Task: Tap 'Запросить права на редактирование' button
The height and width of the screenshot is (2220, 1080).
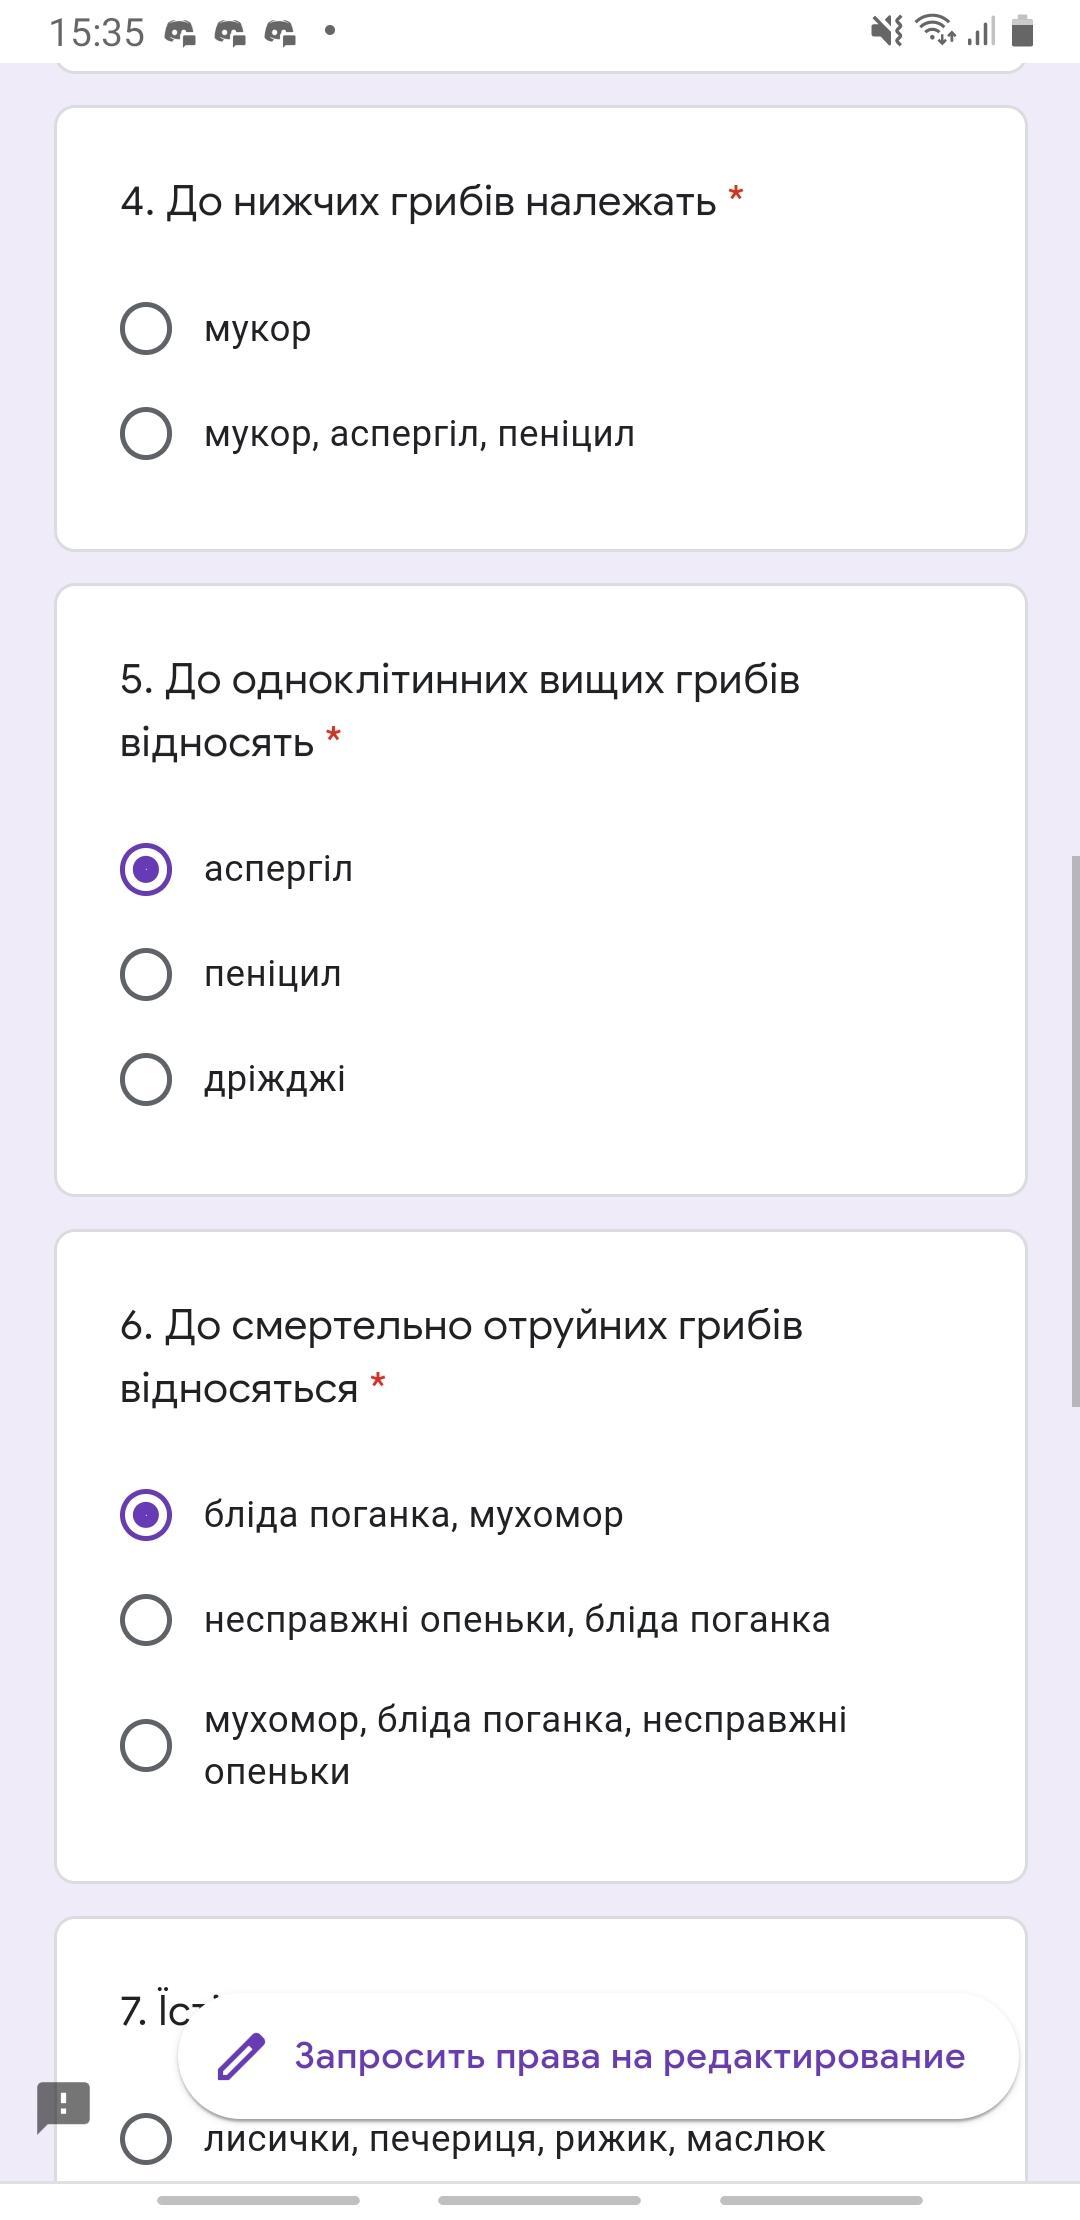Action: 598,2057
